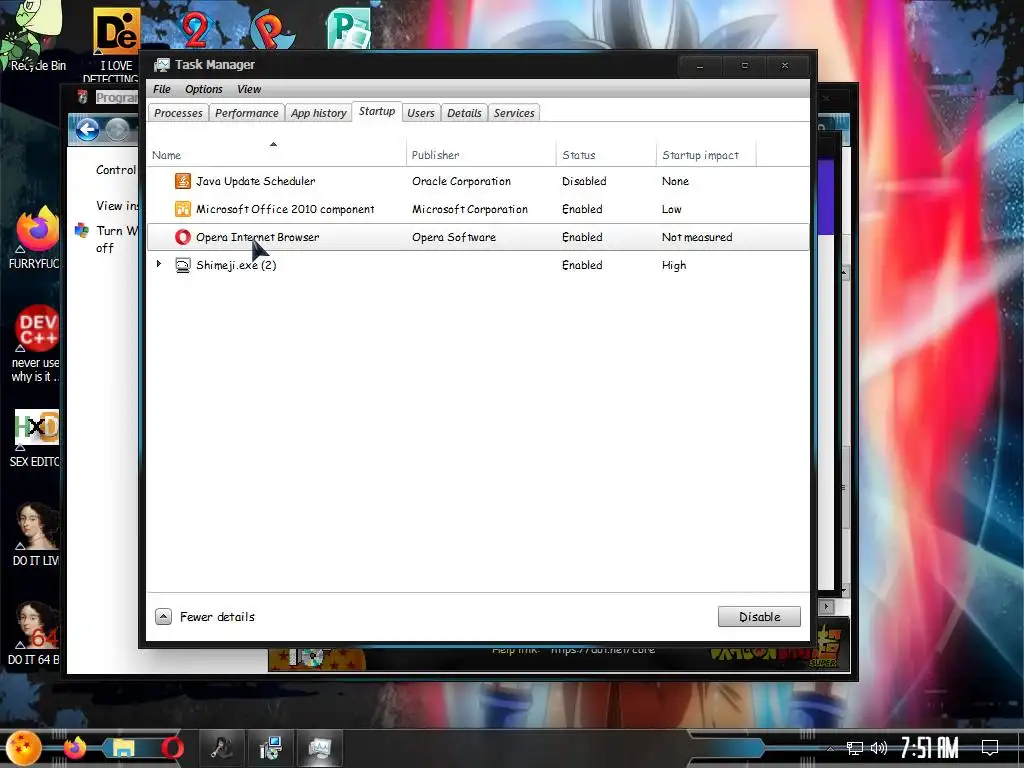Click the Microsoft Corporation publisher cell
The width and height of the screenshot is (1024, 768).
tap(470, 209)
